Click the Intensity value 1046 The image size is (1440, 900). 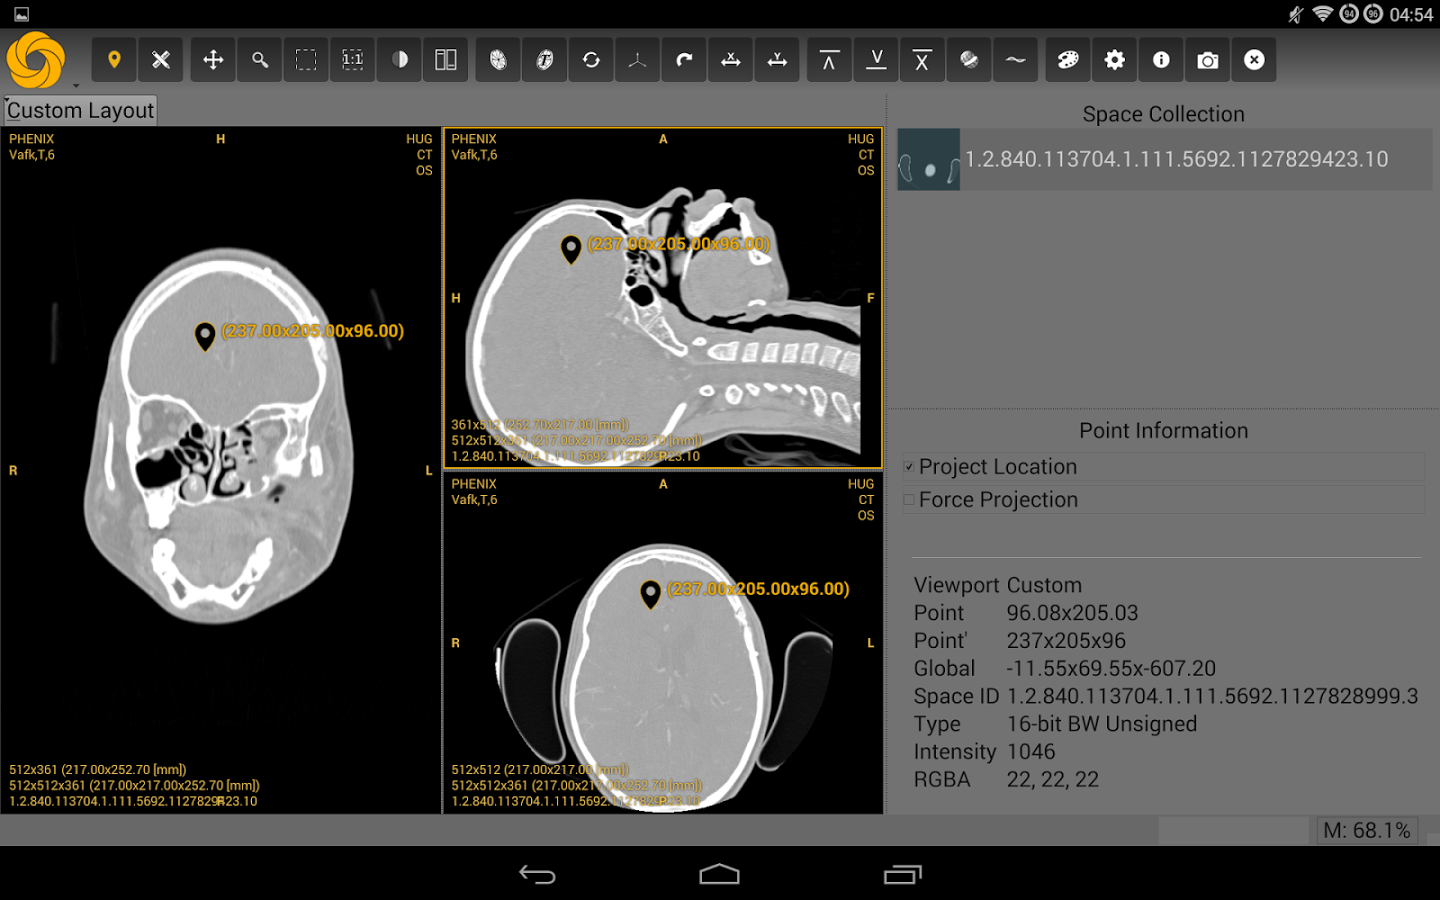(x=1031, y=752)
